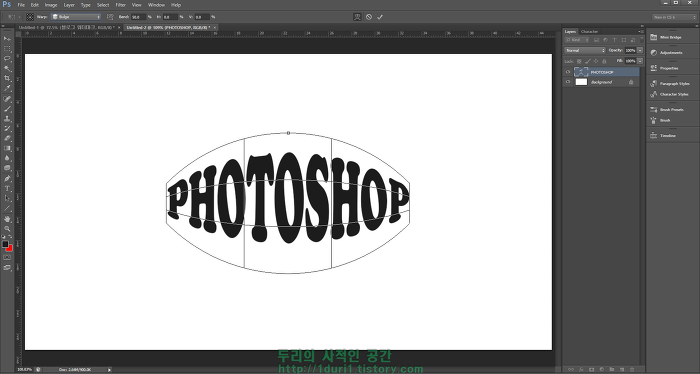This screenshot has width=700, height=374.
Task: Click the red background color swatch
Action: pyautogui.click(x=10, y=249)
